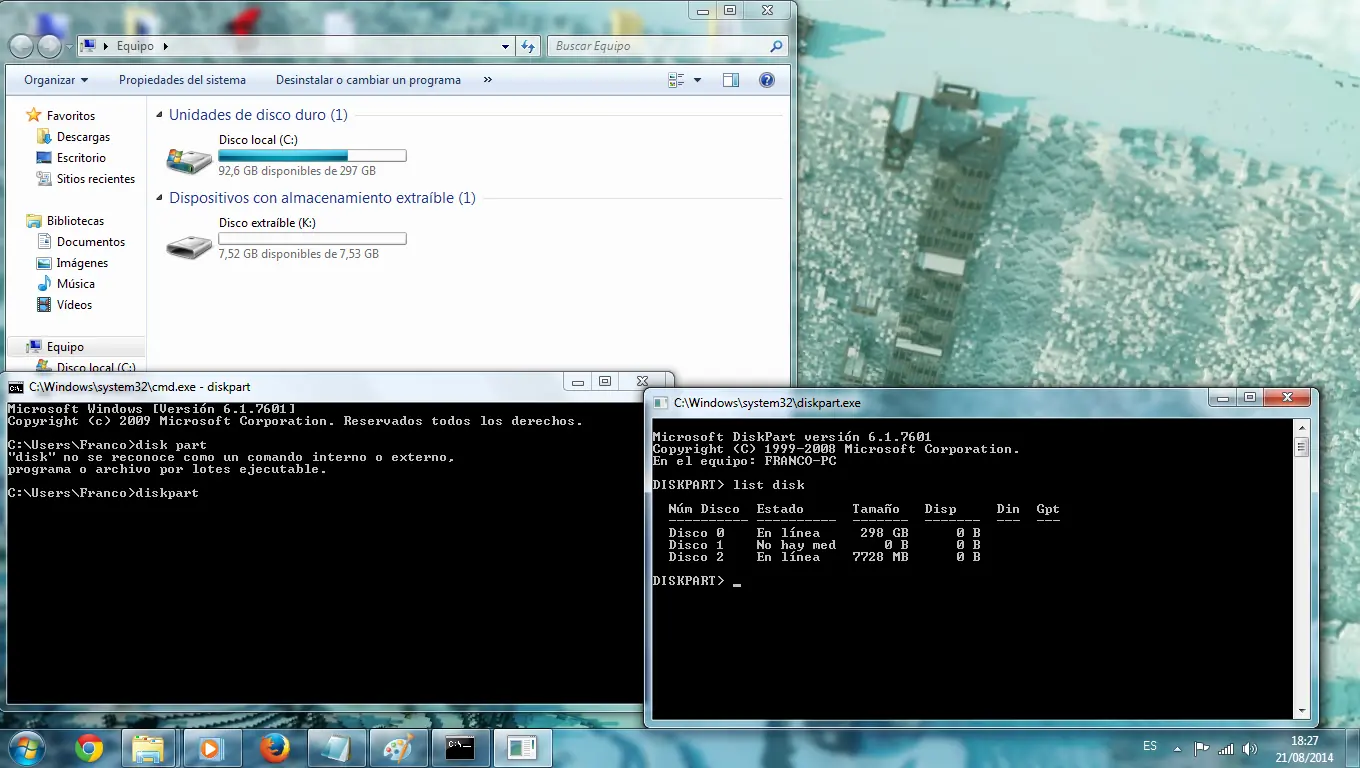The width and height of the screenshot is (1360, 768).
Task: Click the Action Center flag tray icon
Action: coord(1202,748)
